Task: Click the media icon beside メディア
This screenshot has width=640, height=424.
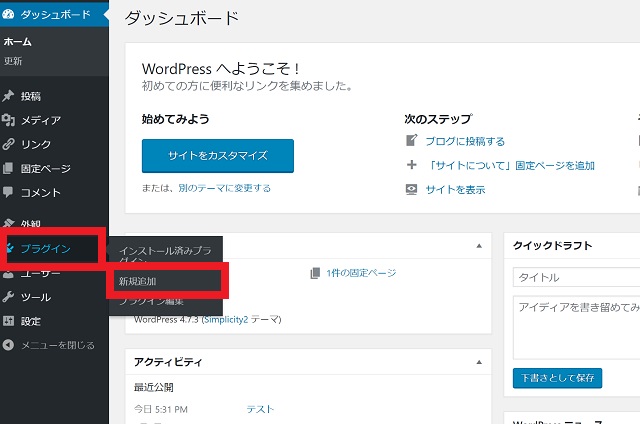Action: (x=8, y=120)
